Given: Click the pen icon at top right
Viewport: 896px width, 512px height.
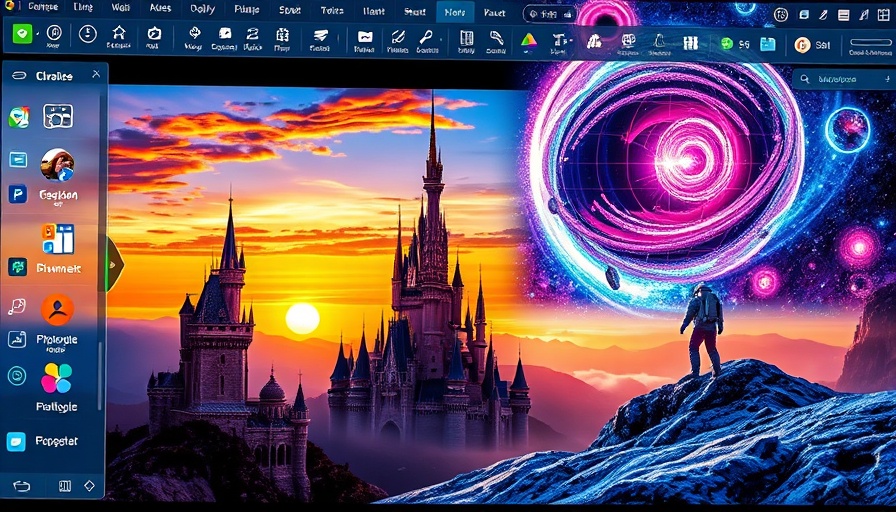Looking at the screenshot, I should click(823, 15).
